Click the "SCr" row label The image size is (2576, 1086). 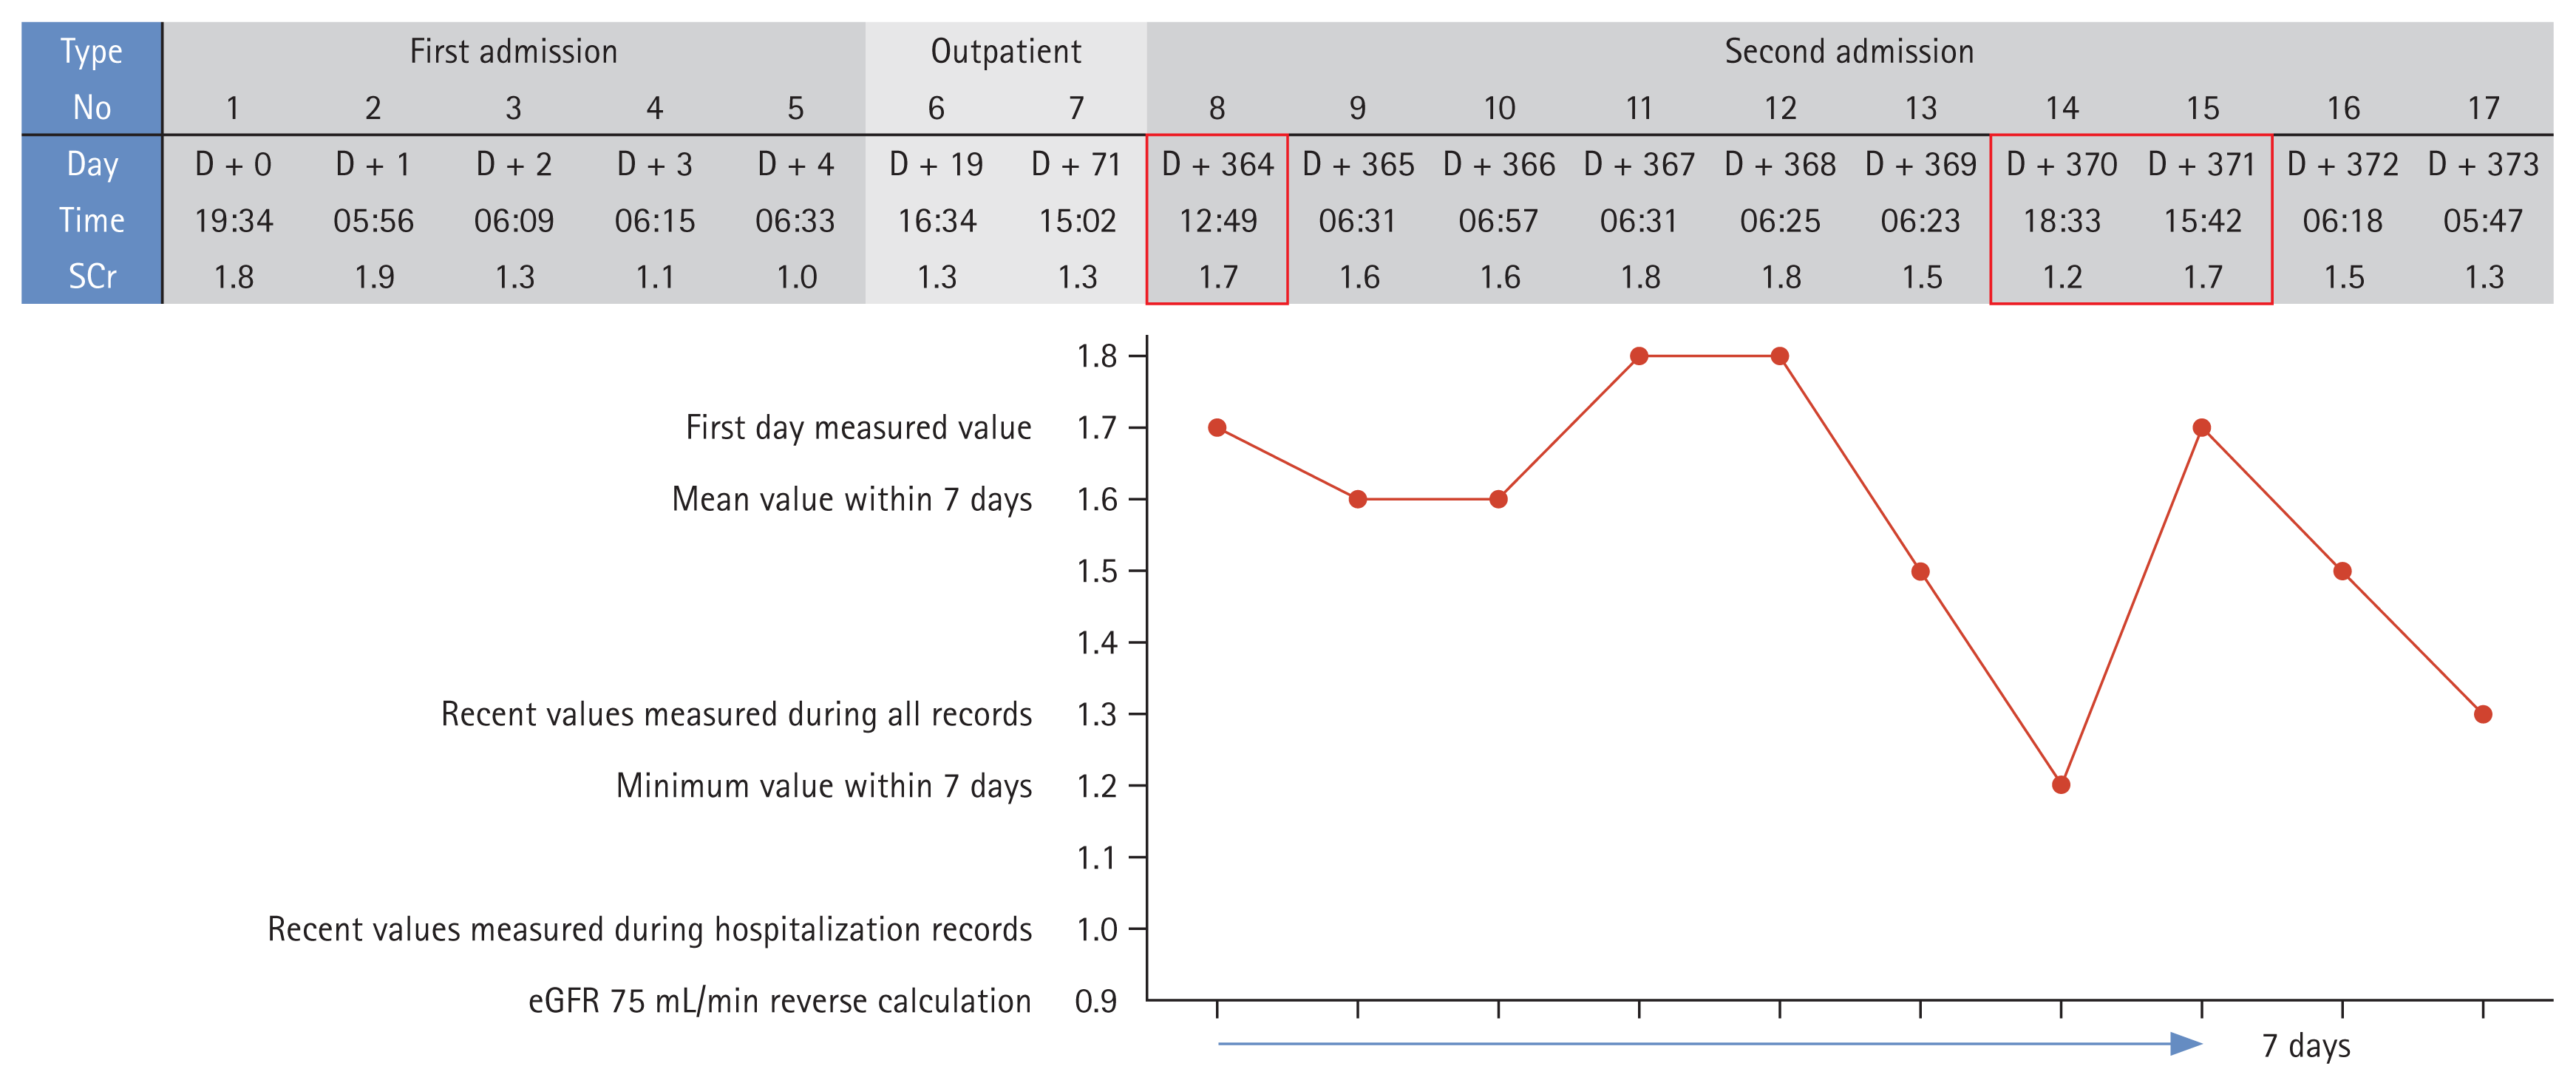pos(91,276)
